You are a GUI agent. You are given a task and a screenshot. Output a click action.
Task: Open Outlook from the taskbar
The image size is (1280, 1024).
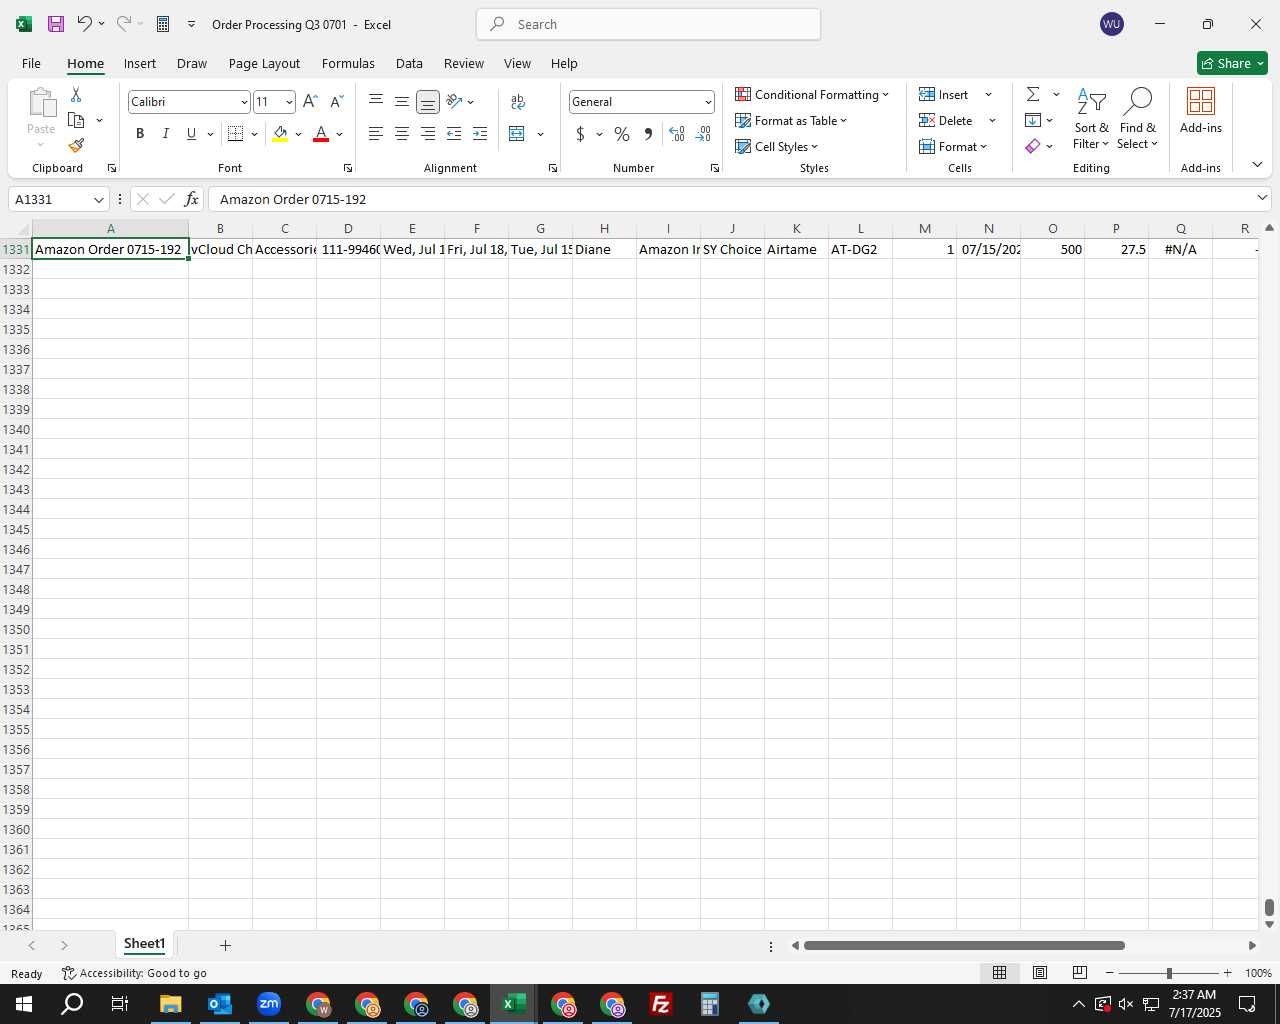tap(219, 1004)
